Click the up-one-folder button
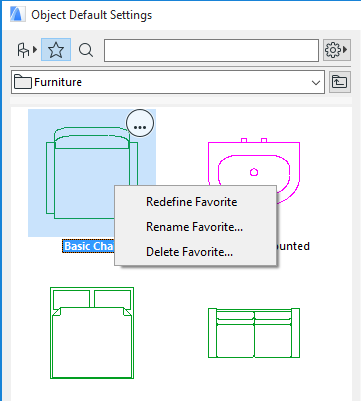Viewport: 361px width, 401px height. point(340,82)
